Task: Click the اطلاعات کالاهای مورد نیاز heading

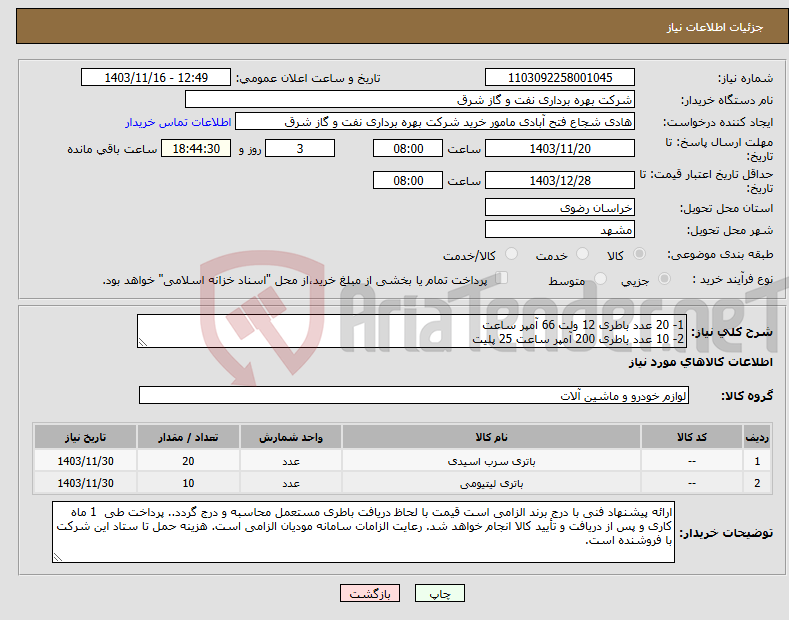Action: pyautogui.click(x=700, y=362)
